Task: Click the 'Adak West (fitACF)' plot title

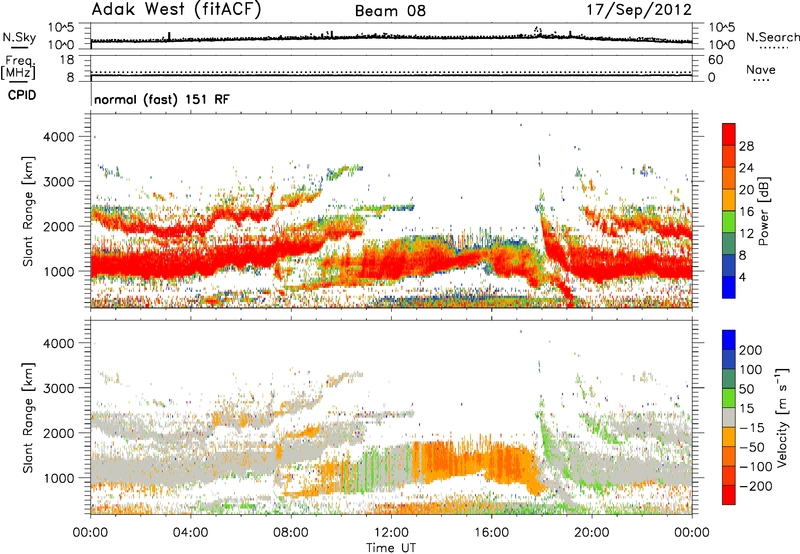Action: pos(176,10)
